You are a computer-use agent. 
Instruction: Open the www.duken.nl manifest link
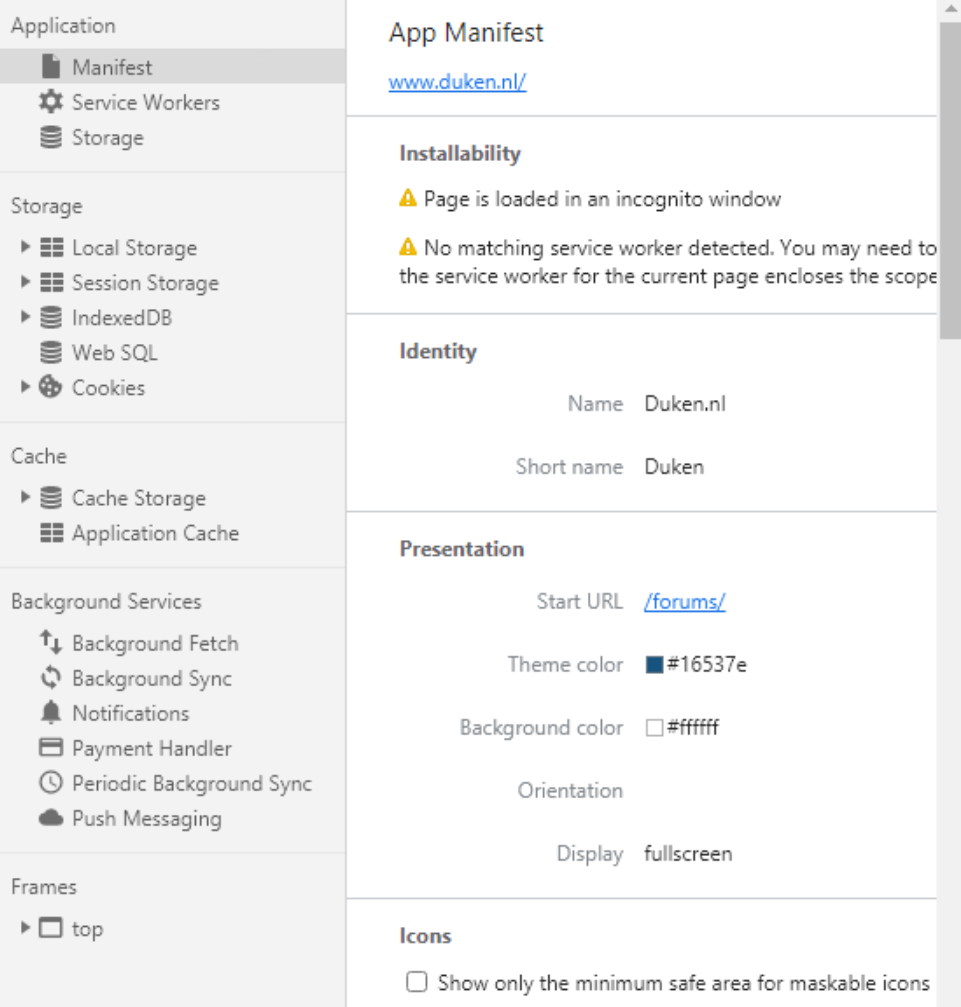(x=457, y=82)
